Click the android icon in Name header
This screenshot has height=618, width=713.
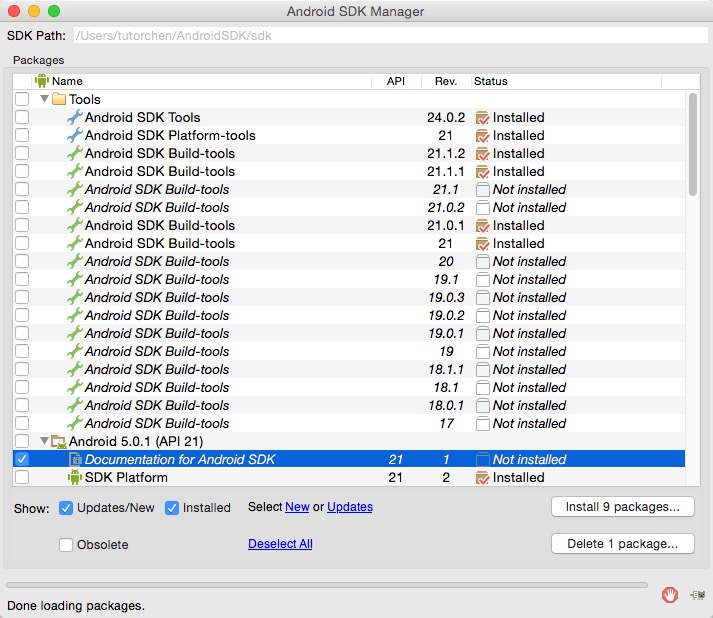click(x=42, y=81)
